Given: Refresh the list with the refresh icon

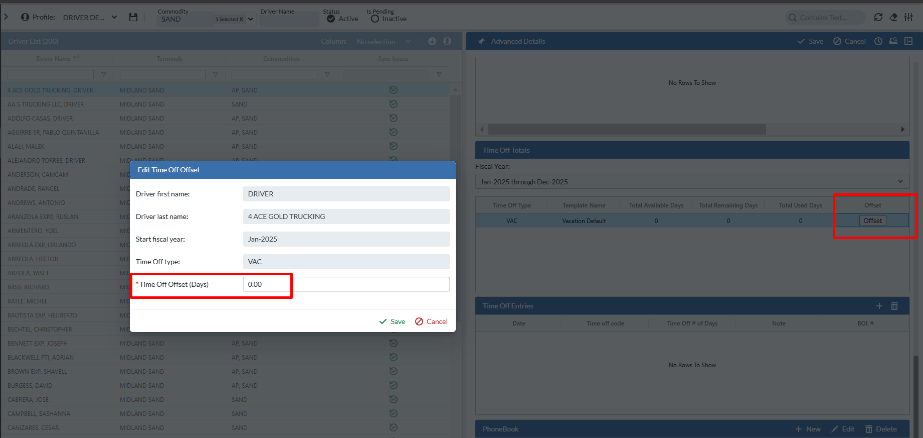Looking at the screenshot, I should tap(878, 18).
